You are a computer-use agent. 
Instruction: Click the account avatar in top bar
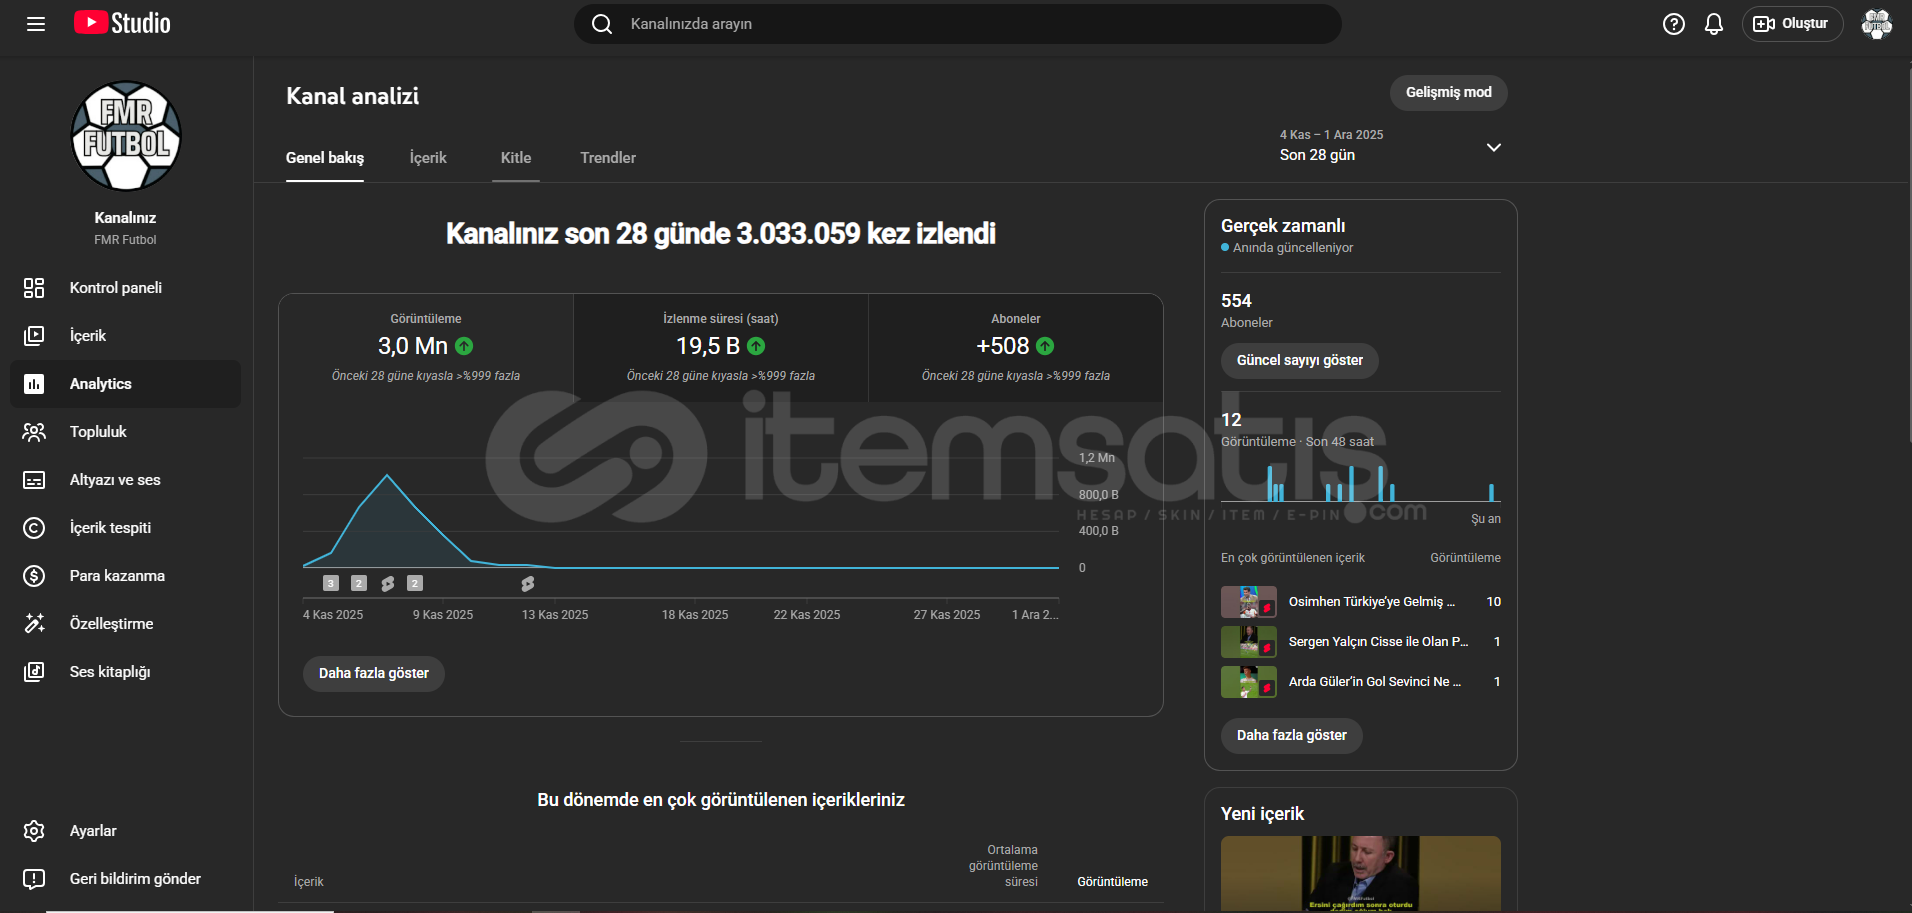coord(1876,24)
